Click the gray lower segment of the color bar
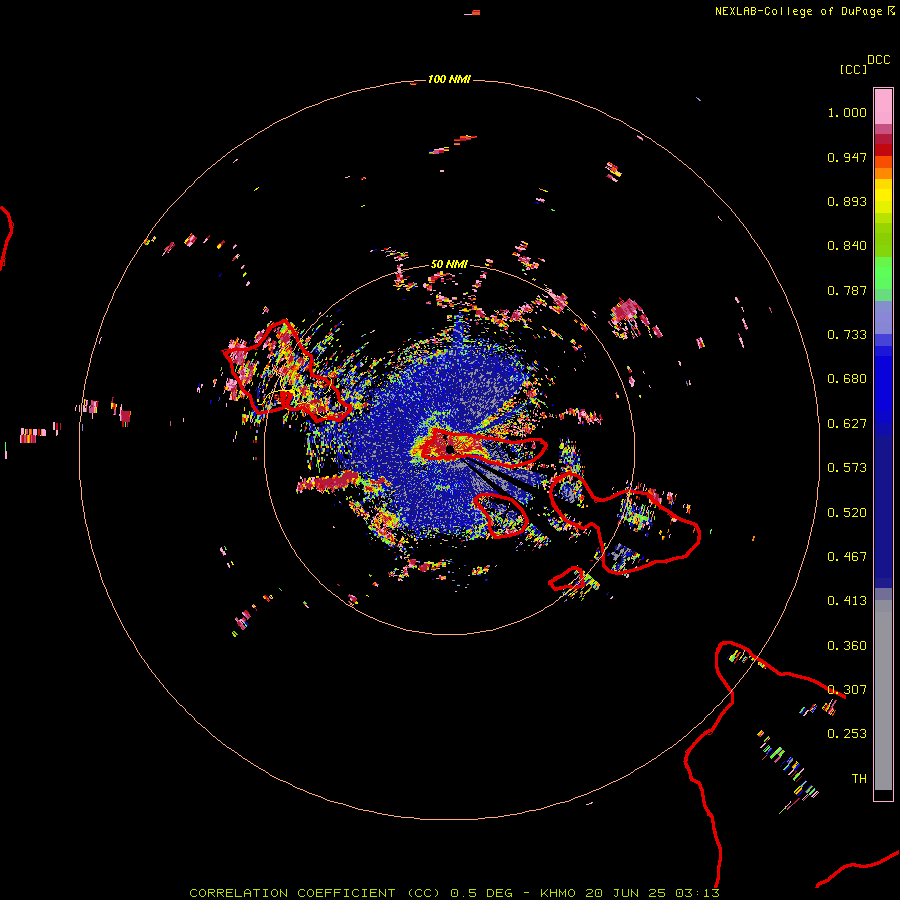The width and height of the screenshot is (900, 900). pos(883,695)
